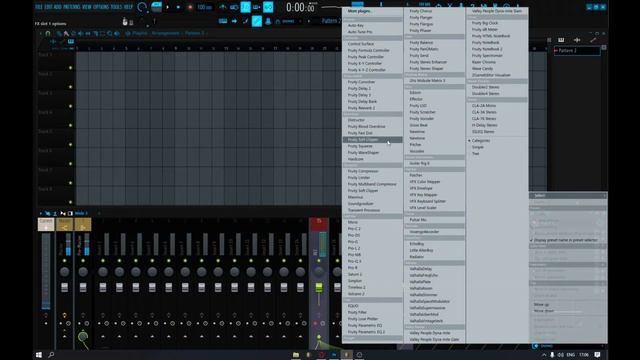Mute playlist Track 4 via its green LED
Screen dimensions: 640x360
pyautogui.click(x=71, y=125)
